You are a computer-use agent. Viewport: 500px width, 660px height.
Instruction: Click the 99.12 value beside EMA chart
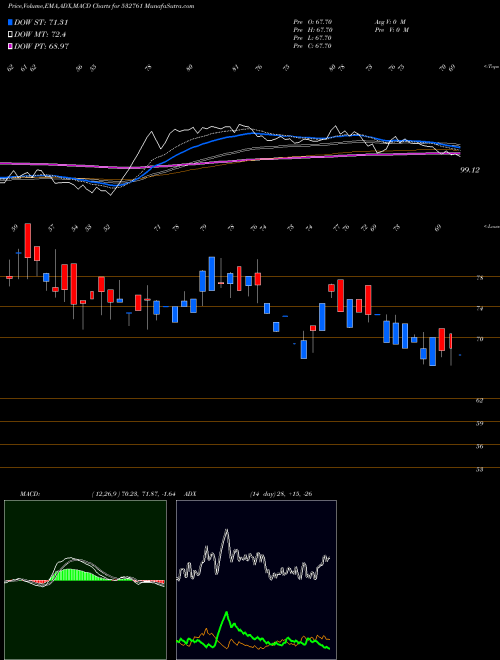point(470,170)
